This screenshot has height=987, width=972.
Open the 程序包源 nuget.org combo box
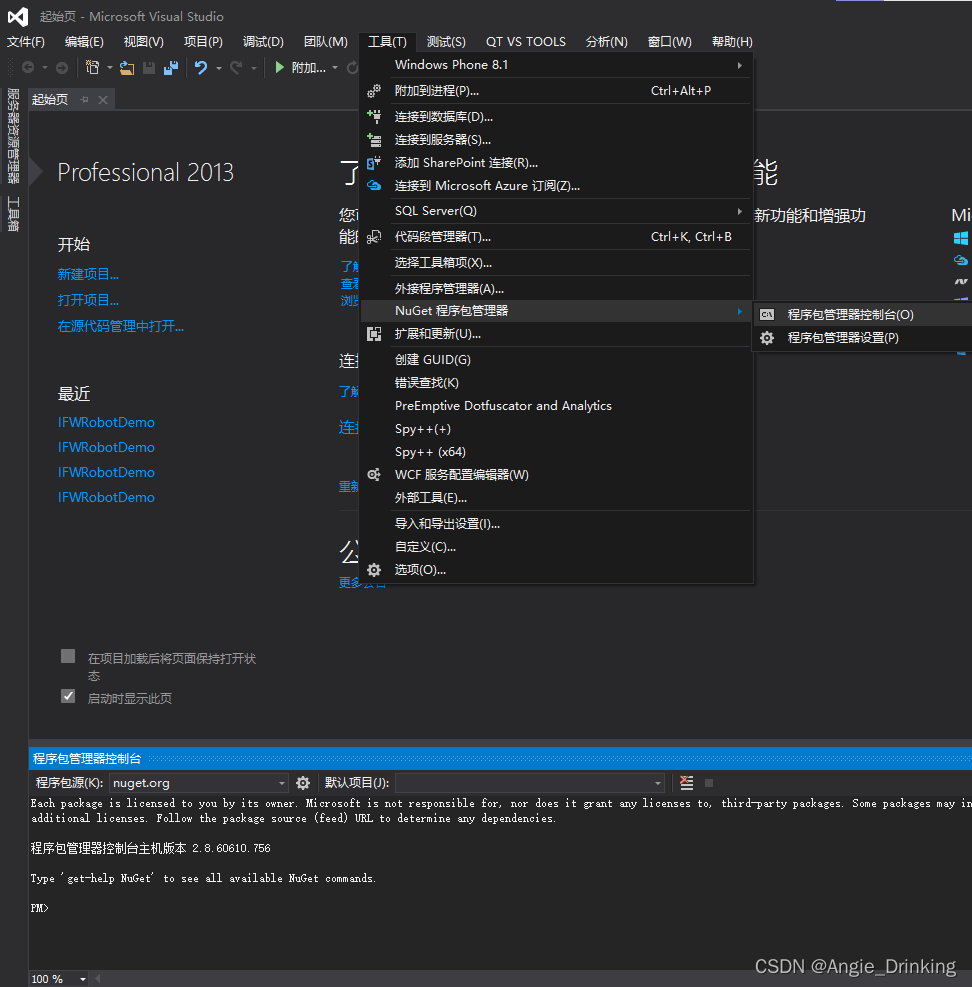point(199,783)
